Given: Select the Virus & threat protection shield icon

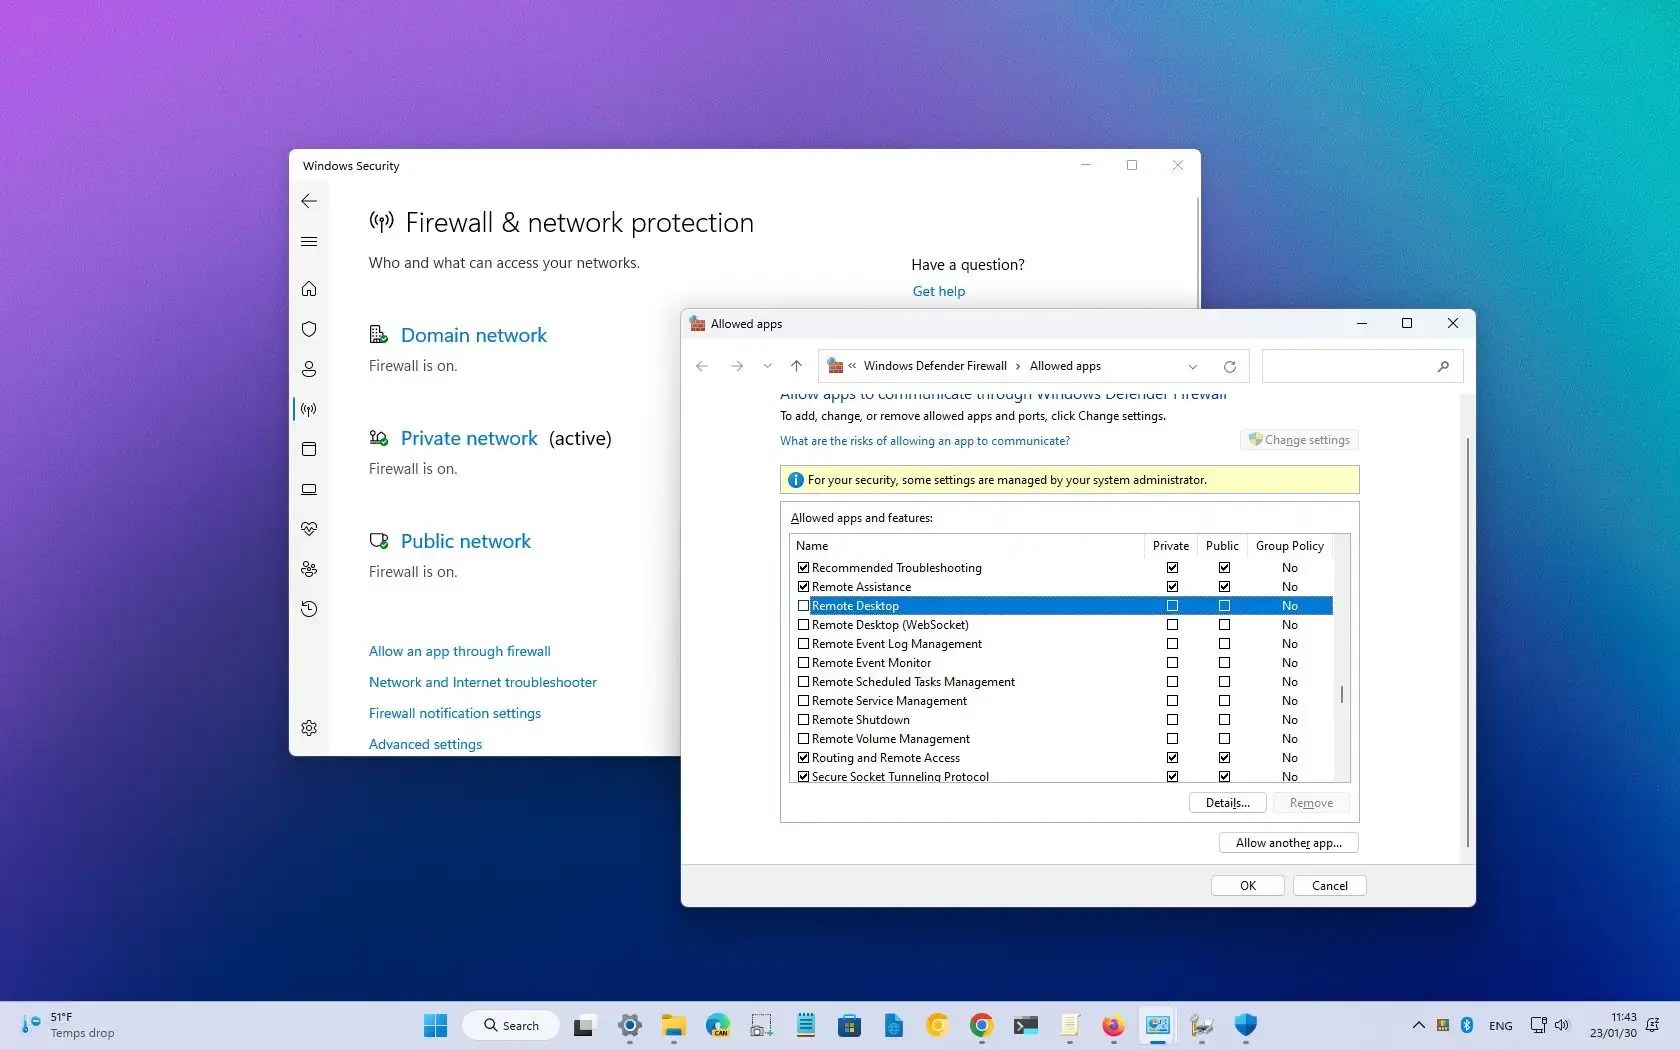Looking at the screenshot, I should click(309, 329).
